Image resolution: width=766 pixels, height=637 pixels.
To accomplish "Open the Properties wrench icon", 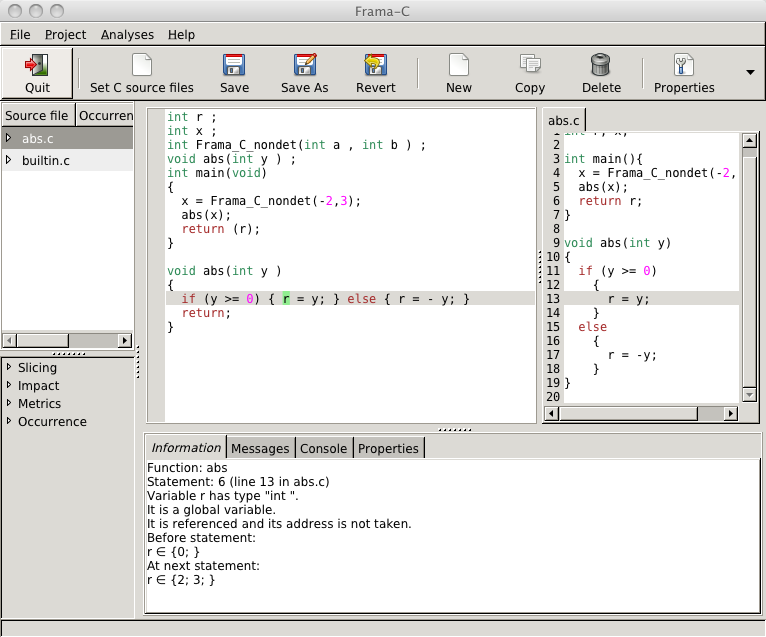I will (x=683, y=64).
